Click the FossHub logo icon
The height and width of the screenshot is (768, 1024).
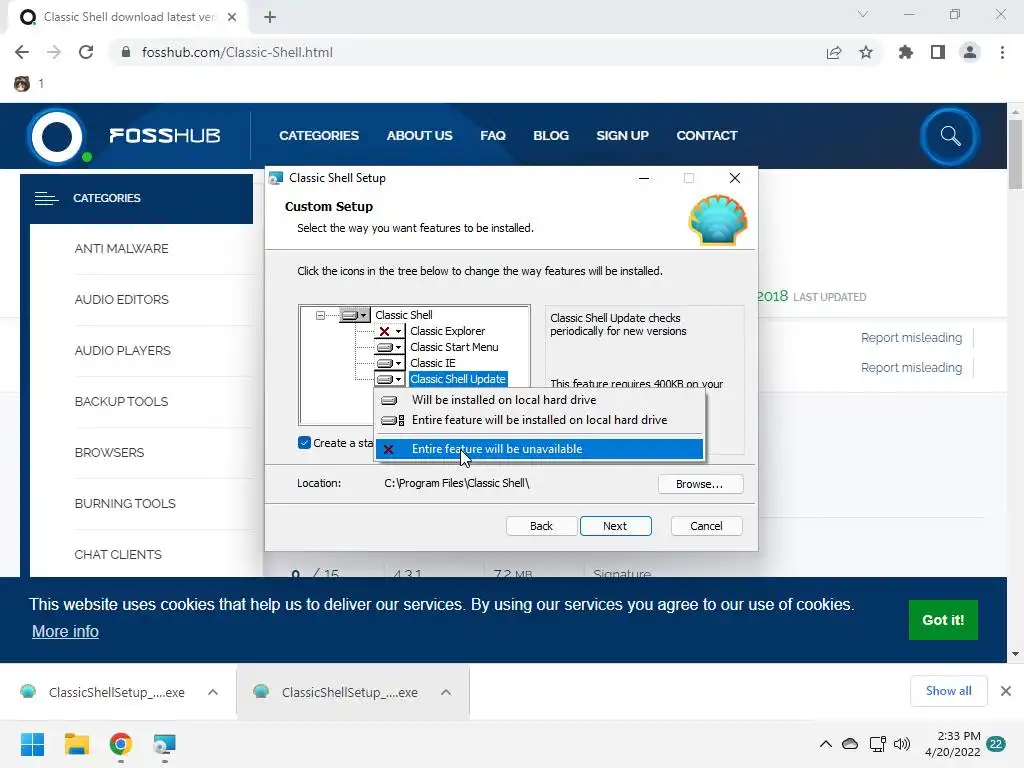click(57, 136)
